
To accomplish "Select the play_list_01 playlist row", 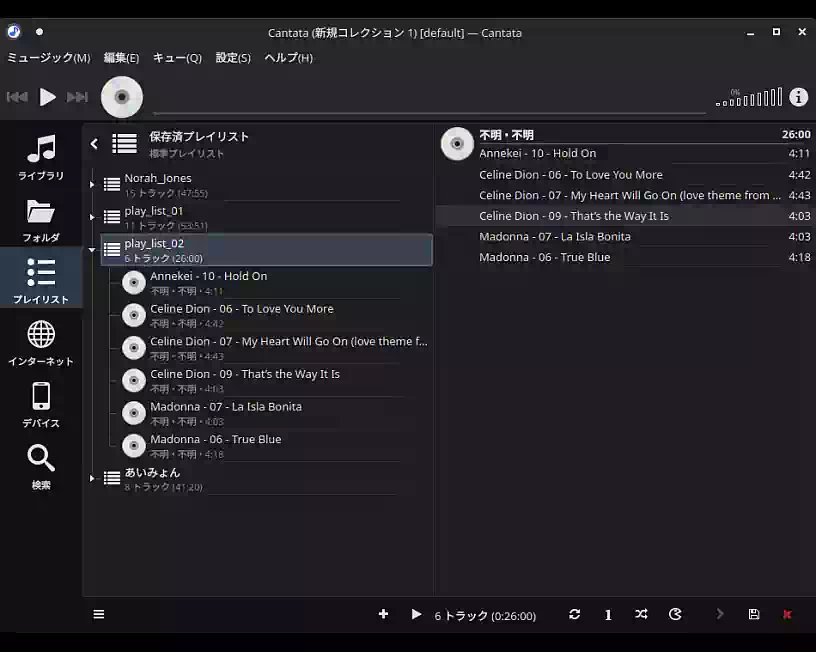I will coord(266,218).
